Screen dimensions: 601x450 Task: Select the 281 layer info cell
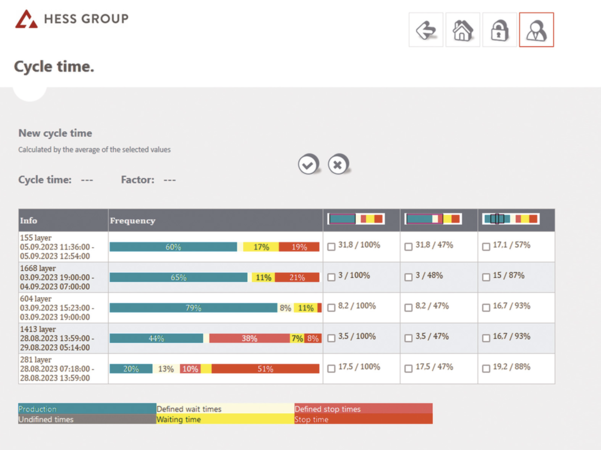pyautogui.click(x=63, y=369)
